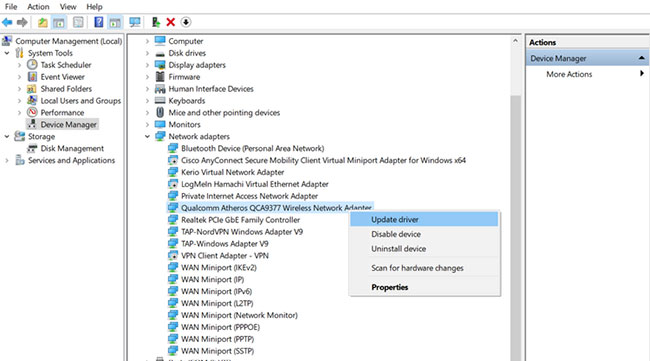Click the red X uninstall device icon
This screenshot has height=361, width=650.
pyautogui.click(x=170, y=22)
